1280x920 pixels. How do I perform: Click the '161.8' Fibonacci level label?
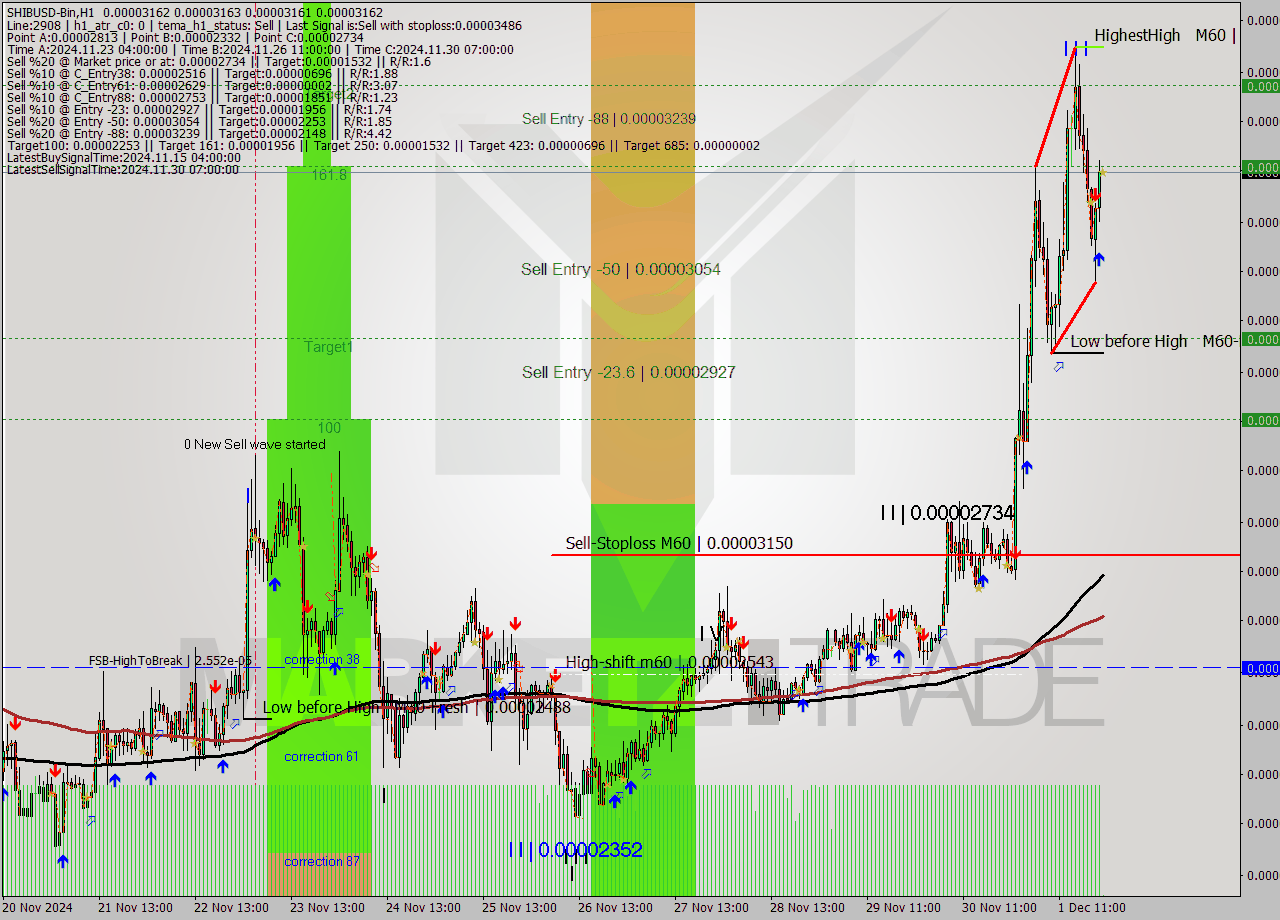pyautogui.click(x=329, y=175)
